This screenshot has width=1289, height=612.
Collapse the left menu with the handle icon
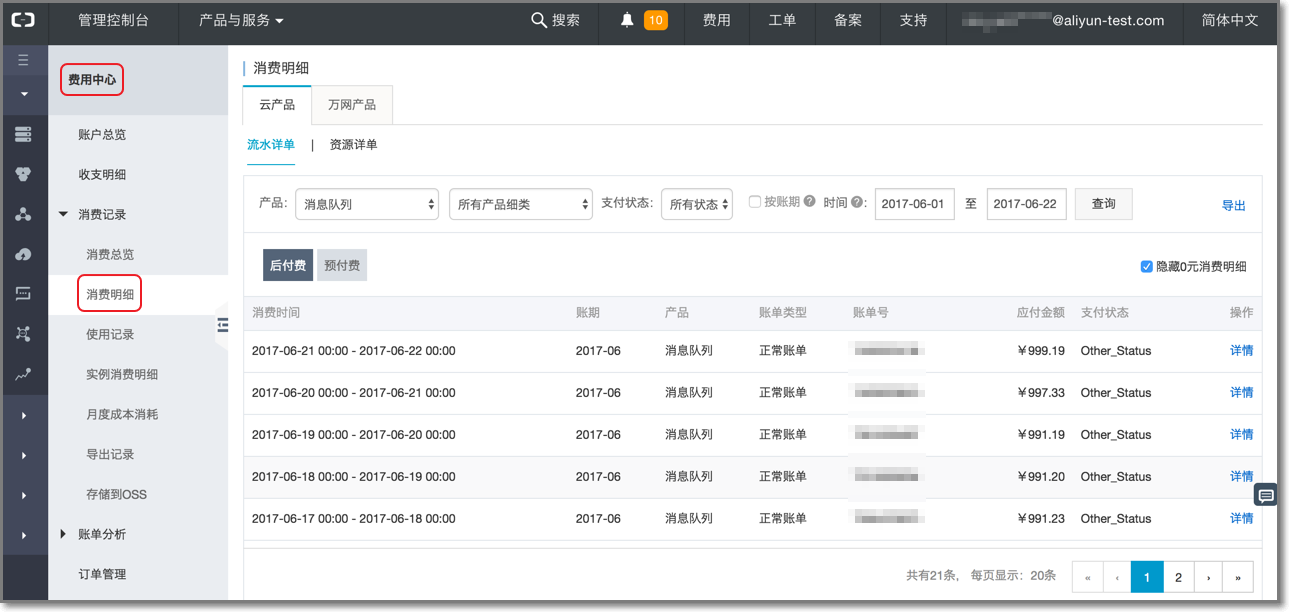pyautogui.click(x=222, y=325)
